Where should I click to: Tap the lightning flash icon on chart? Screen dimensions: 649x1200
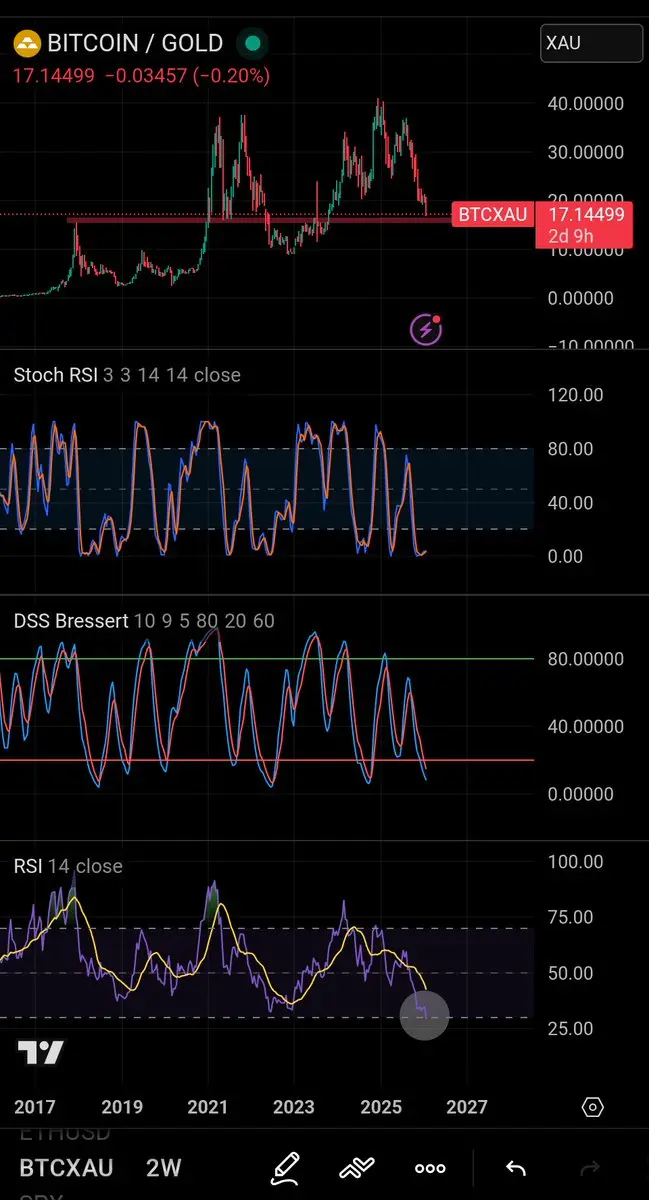tap(426, 329)
